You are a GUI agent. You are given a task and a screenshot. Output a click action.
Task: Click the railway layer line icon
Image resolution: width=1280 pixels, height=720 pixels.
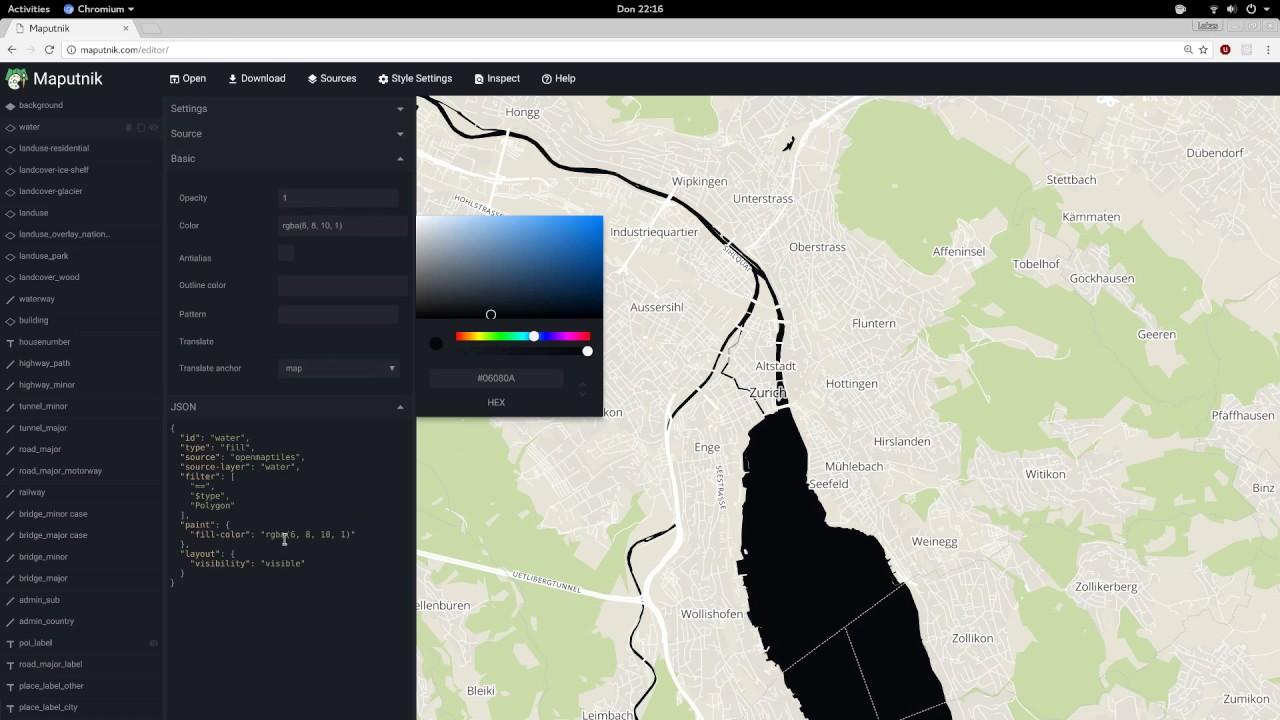coord(10,493)
